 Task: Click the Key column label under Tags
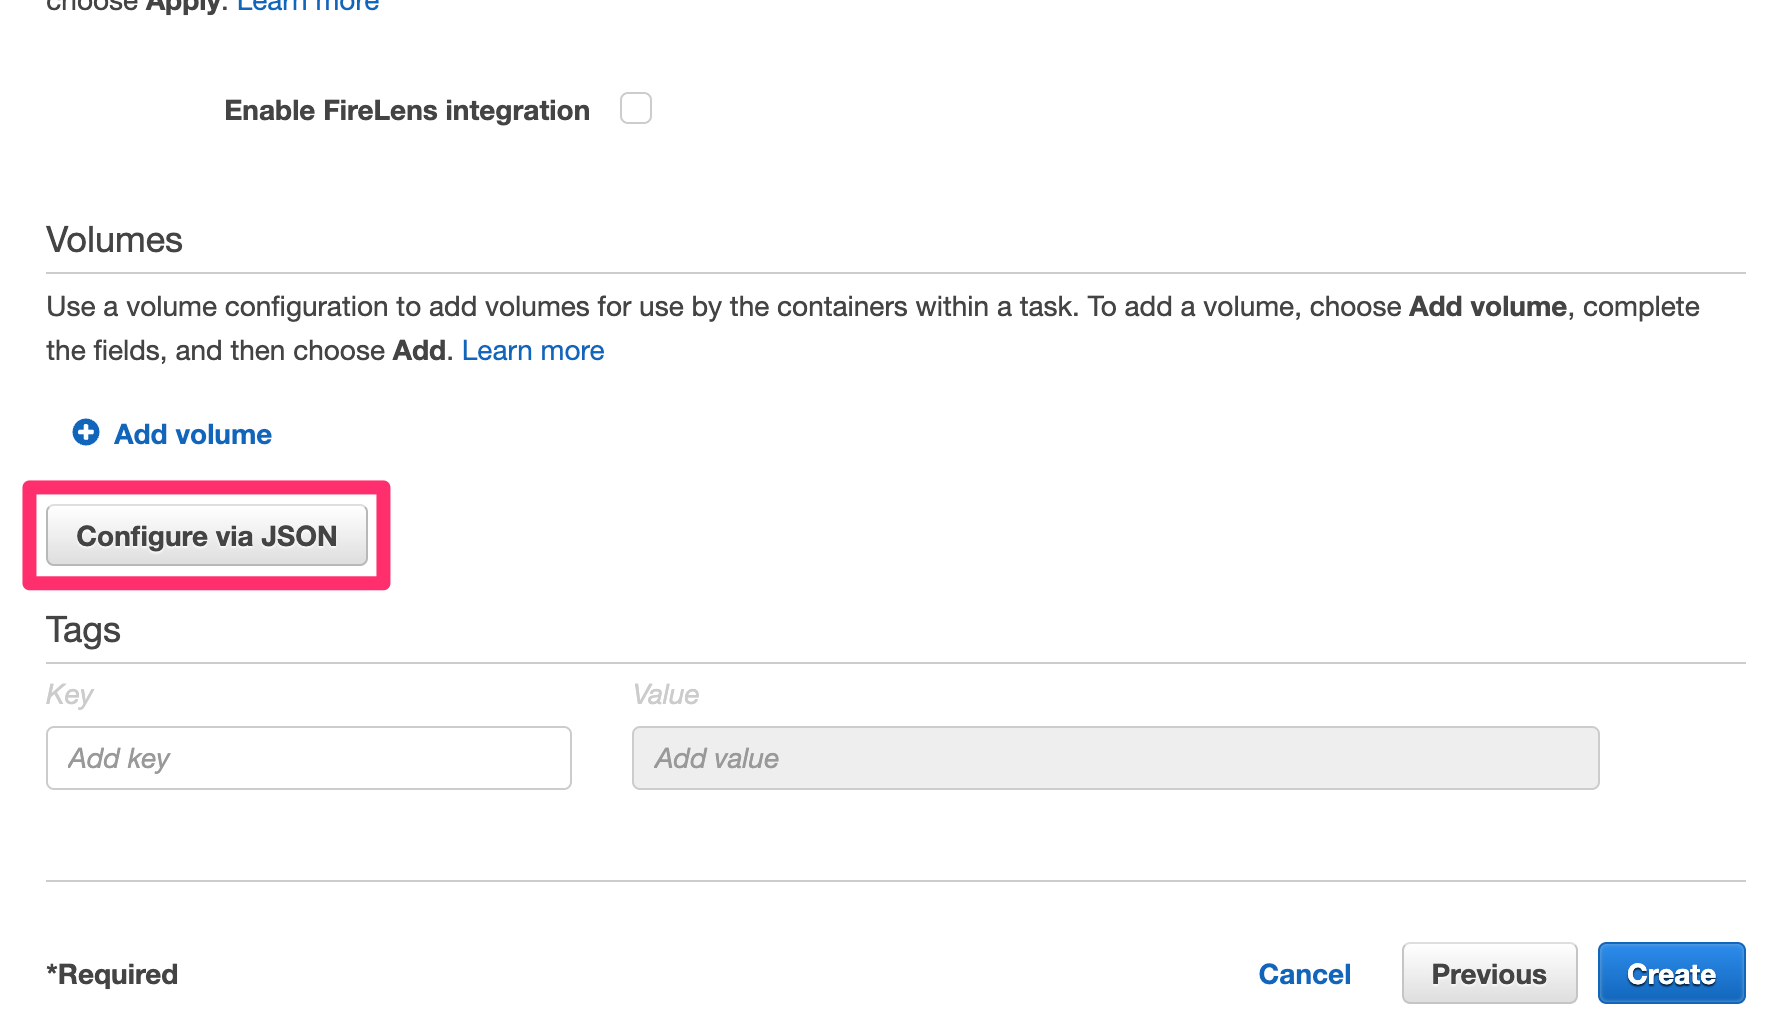point(69,694)
